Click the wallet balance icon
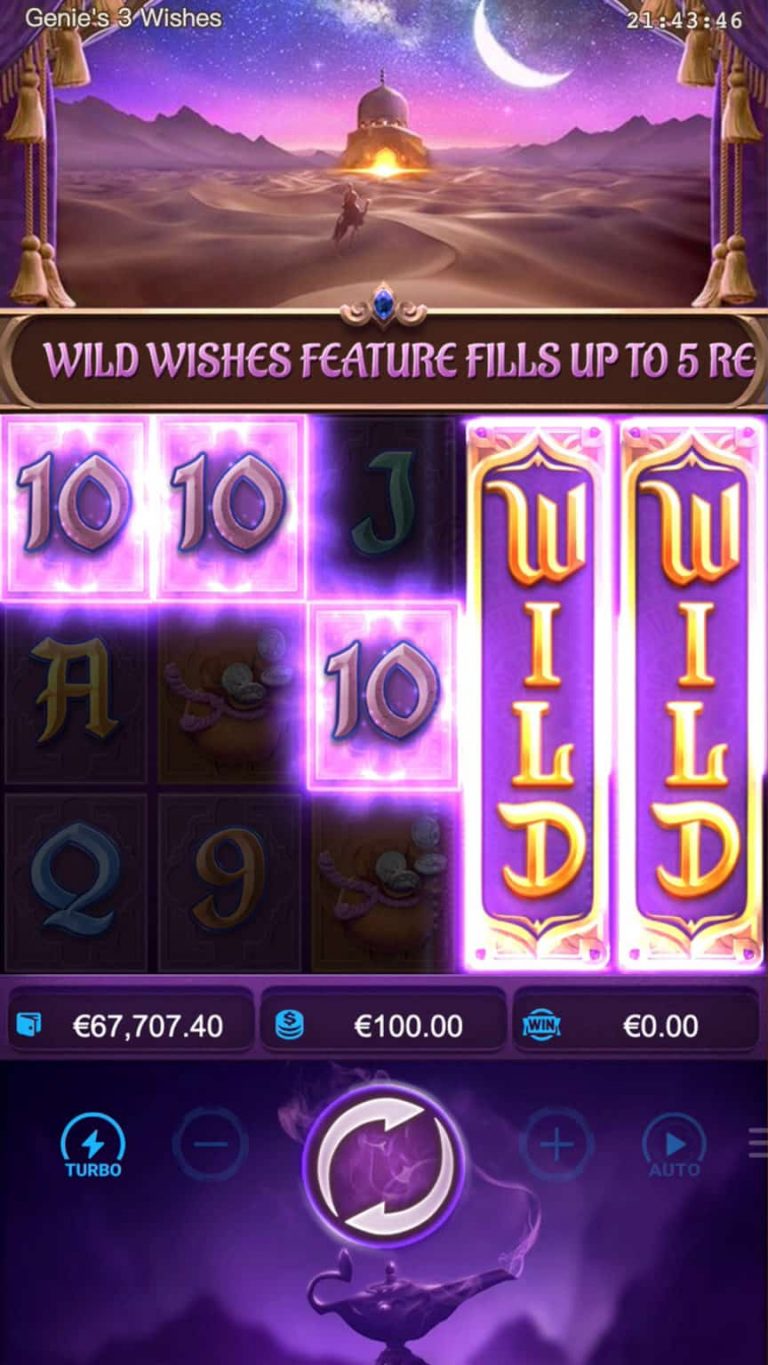The height and width of the screenshot is (1365, 768). [x=29, y=1025]
